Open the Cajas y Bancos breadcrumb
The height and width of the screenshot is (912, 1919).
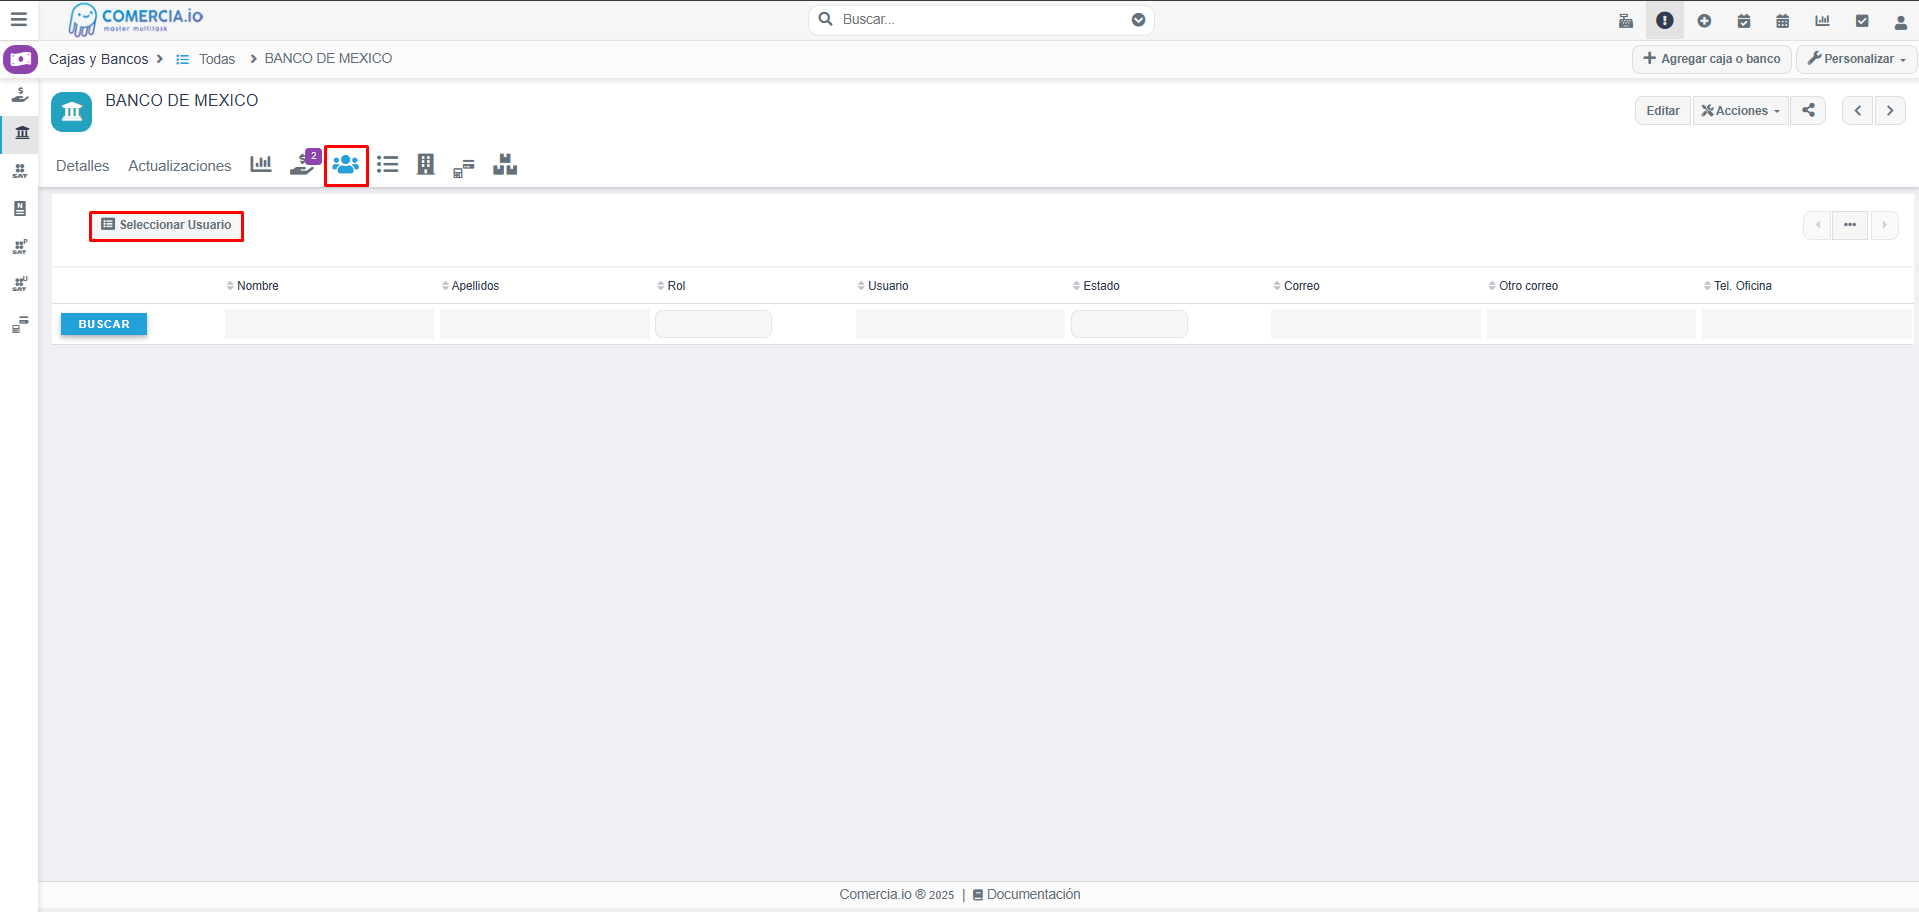[98, 59]
